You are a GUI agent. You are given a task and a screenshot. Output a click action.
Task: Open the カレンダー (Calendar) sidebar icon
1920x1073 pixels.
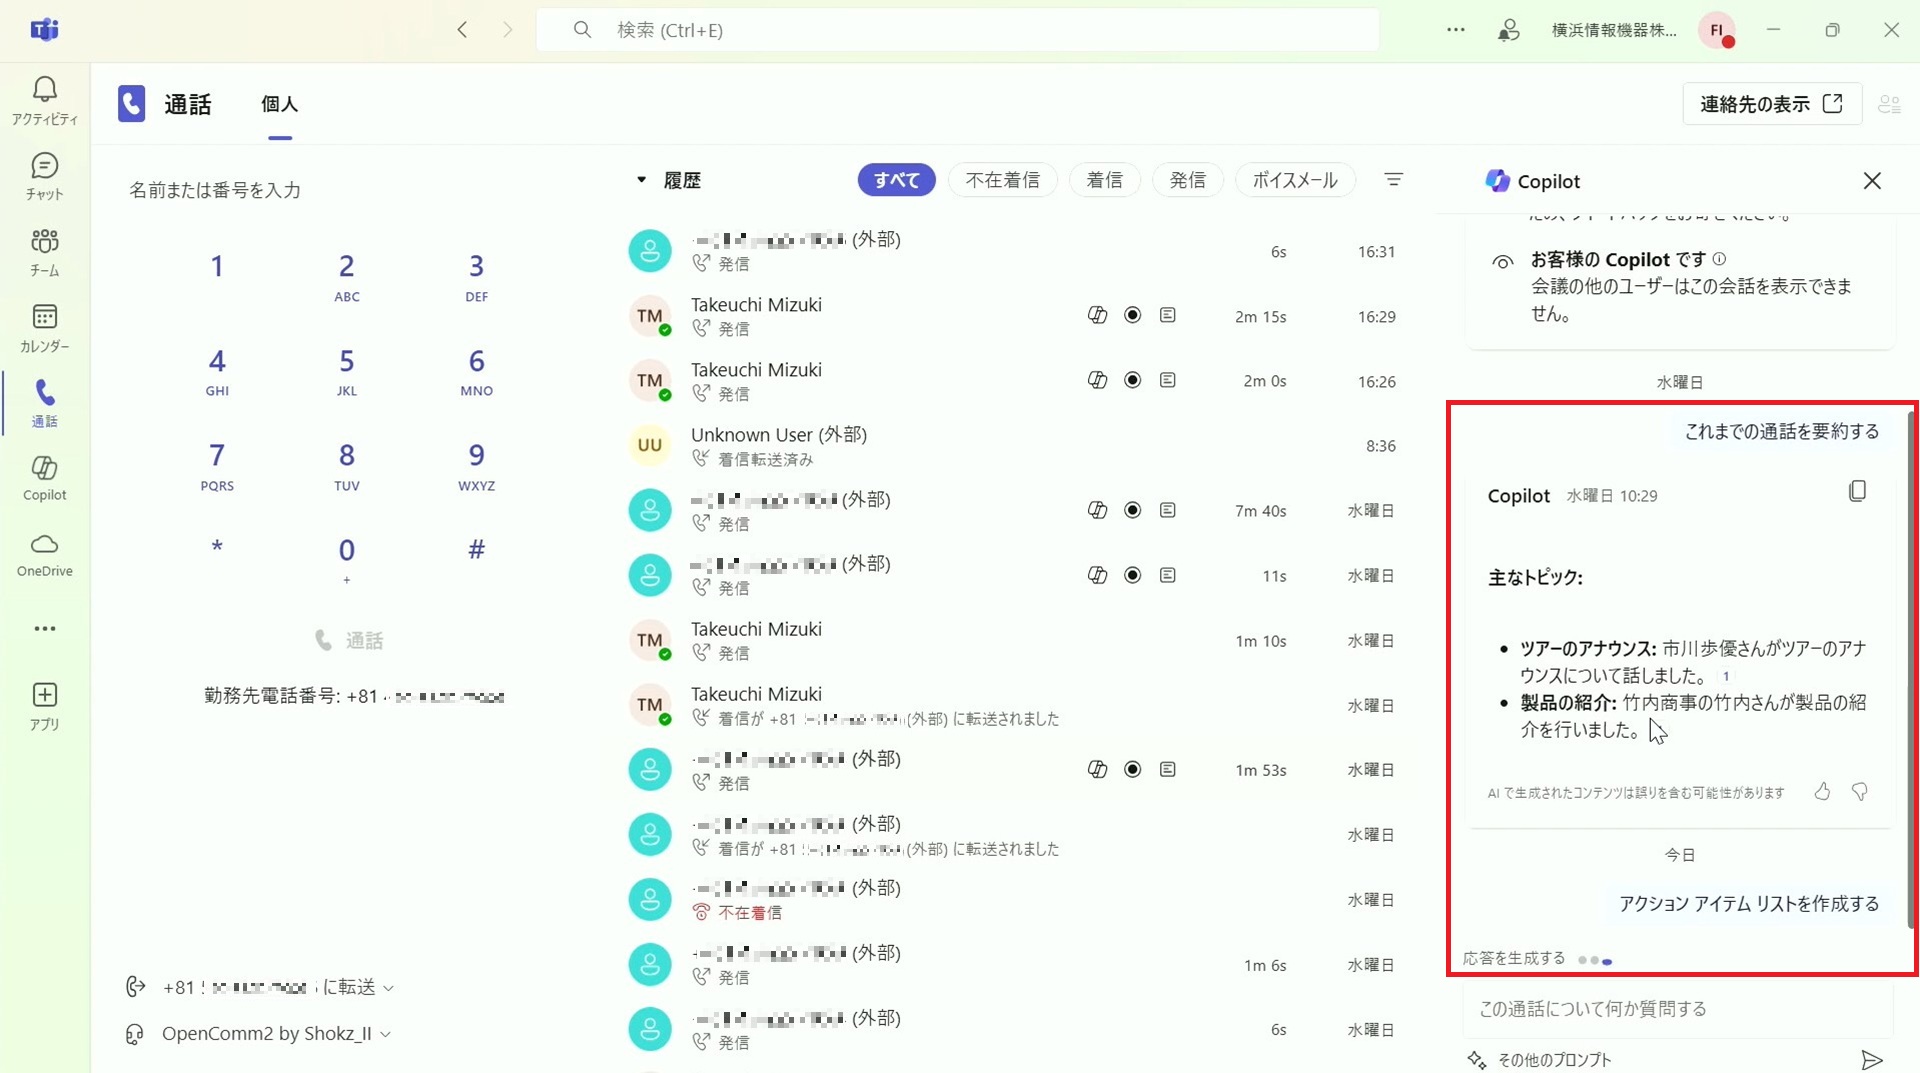[x=44, y=329]
